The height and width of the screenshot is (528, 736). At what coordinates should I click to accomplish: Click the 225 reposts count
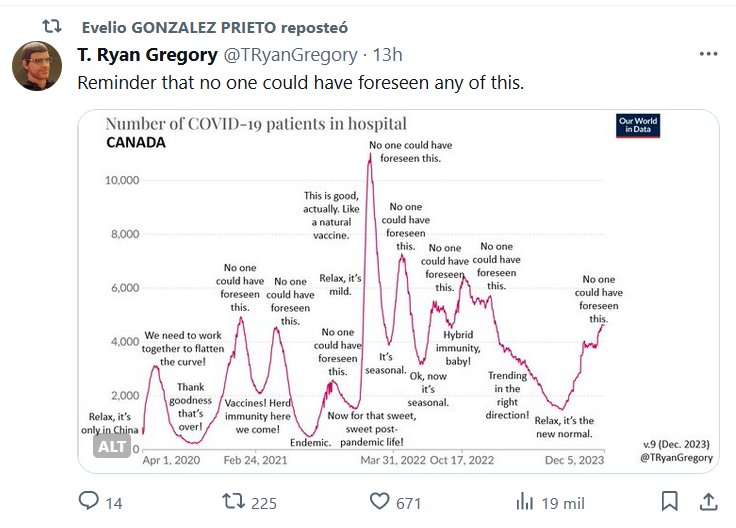point(263,503)
